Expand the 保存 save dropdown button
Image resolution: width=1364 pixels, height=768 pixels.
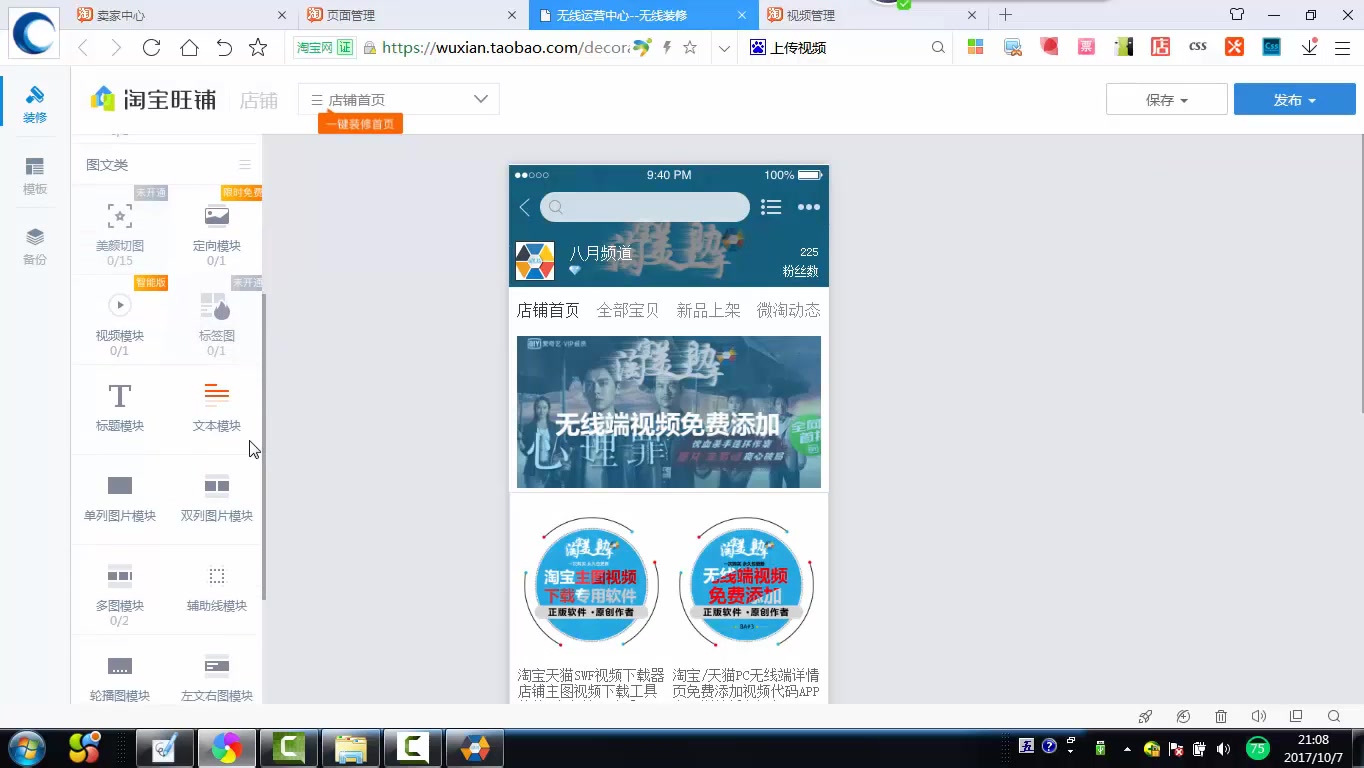click(x=1167, y=100)
